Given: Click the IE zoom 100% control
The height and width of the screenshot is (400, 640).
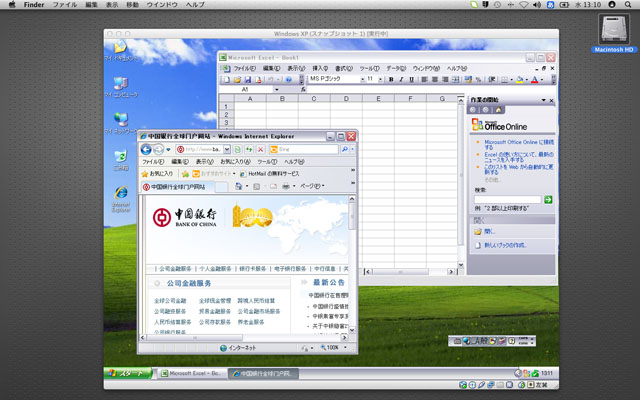Looking at the screenshot, I should pyautogui.click(x=333, y=348).
